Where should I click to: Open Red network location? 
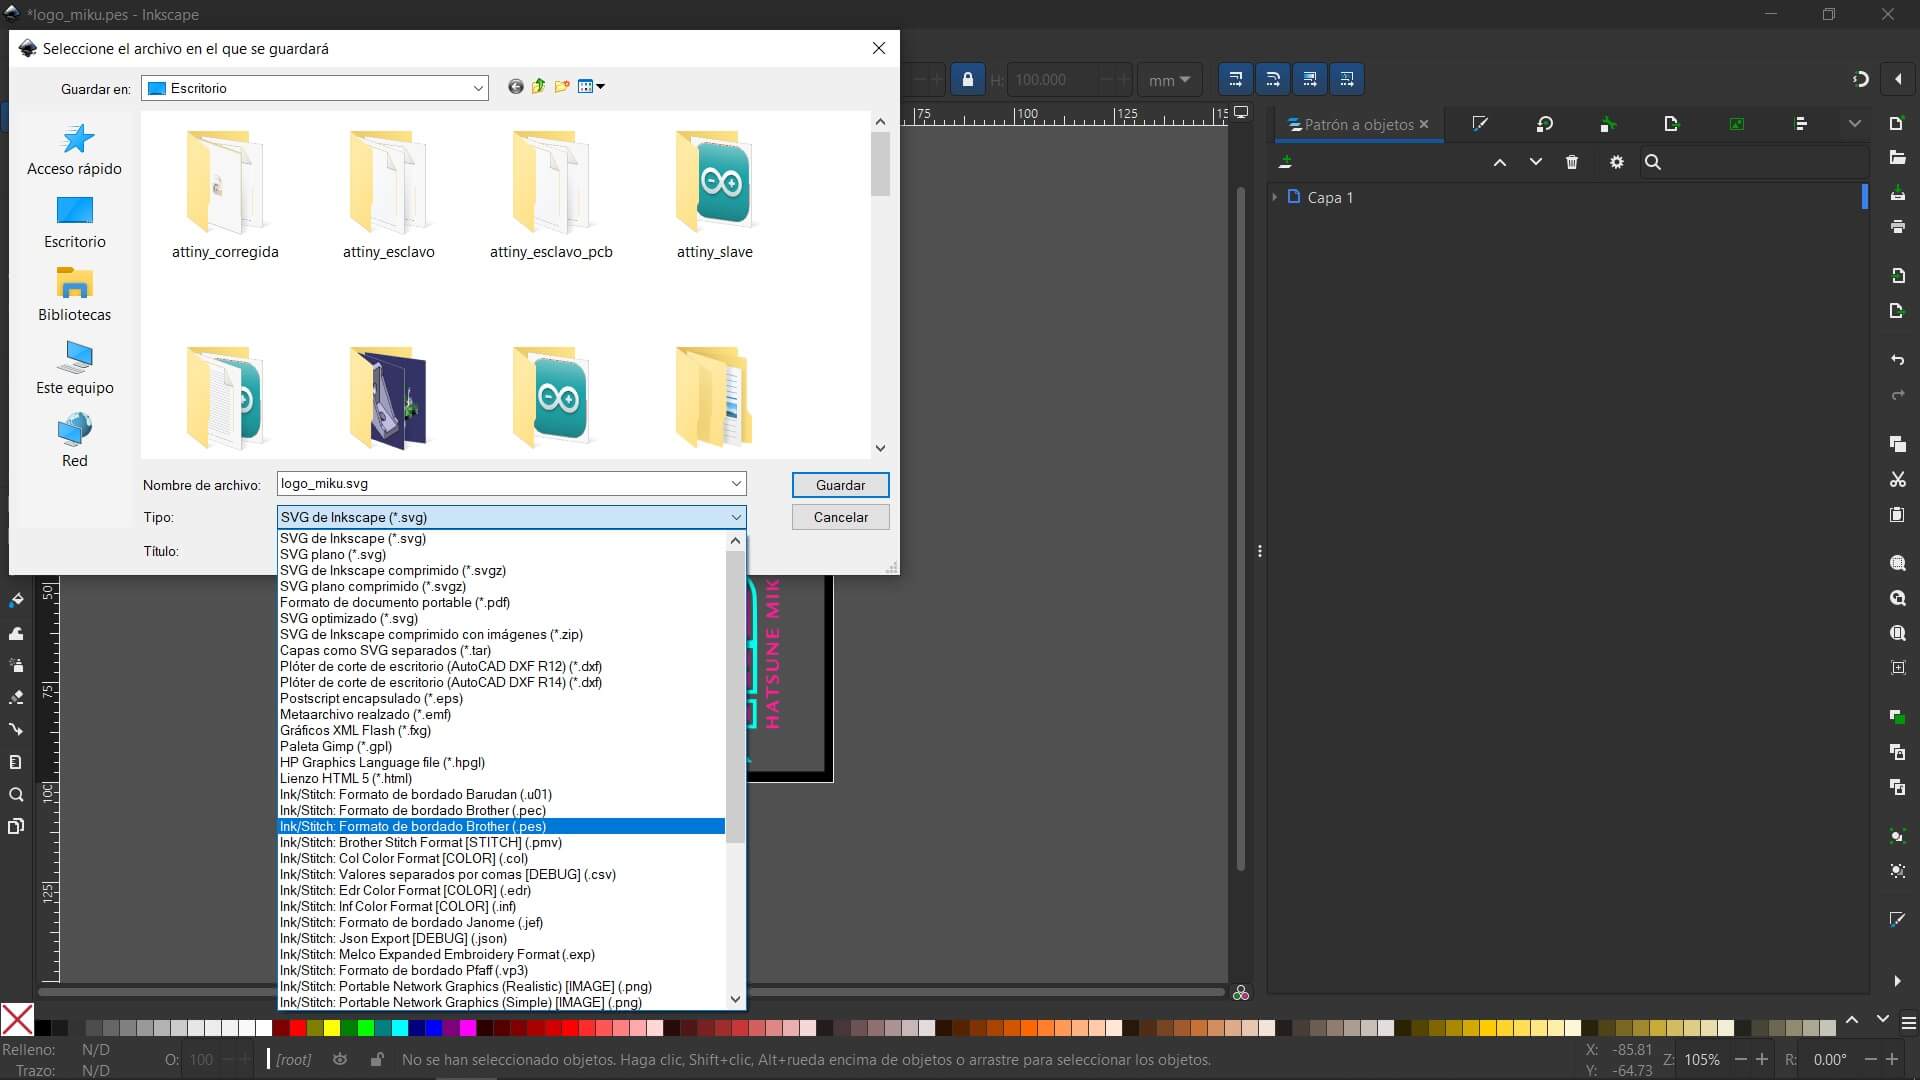pos(75,442)
